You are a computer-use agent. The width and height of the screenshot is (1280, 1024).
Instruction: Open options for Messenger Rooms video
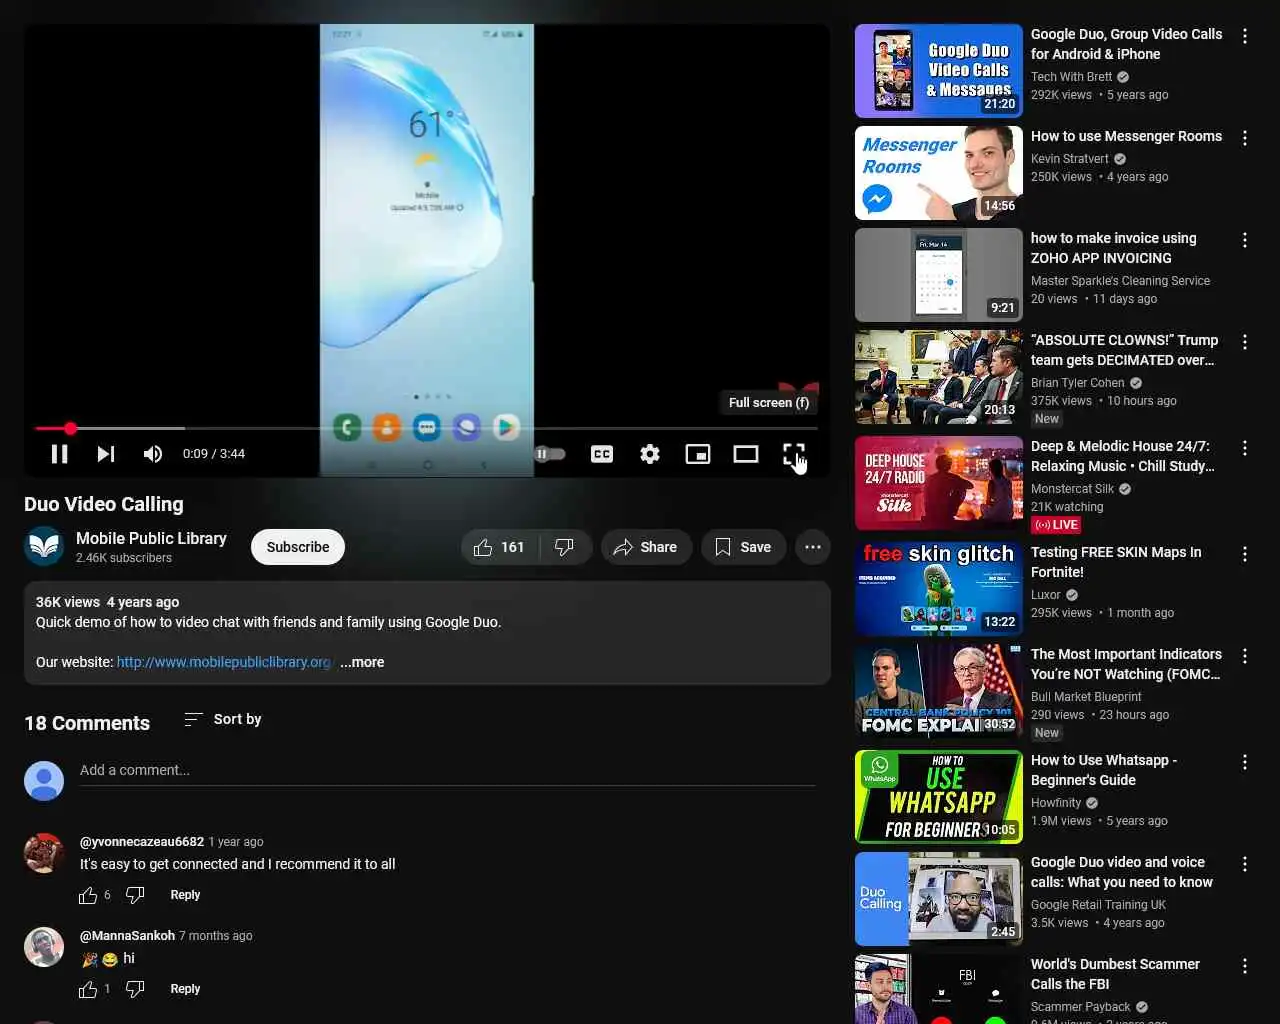point(1245,138)
